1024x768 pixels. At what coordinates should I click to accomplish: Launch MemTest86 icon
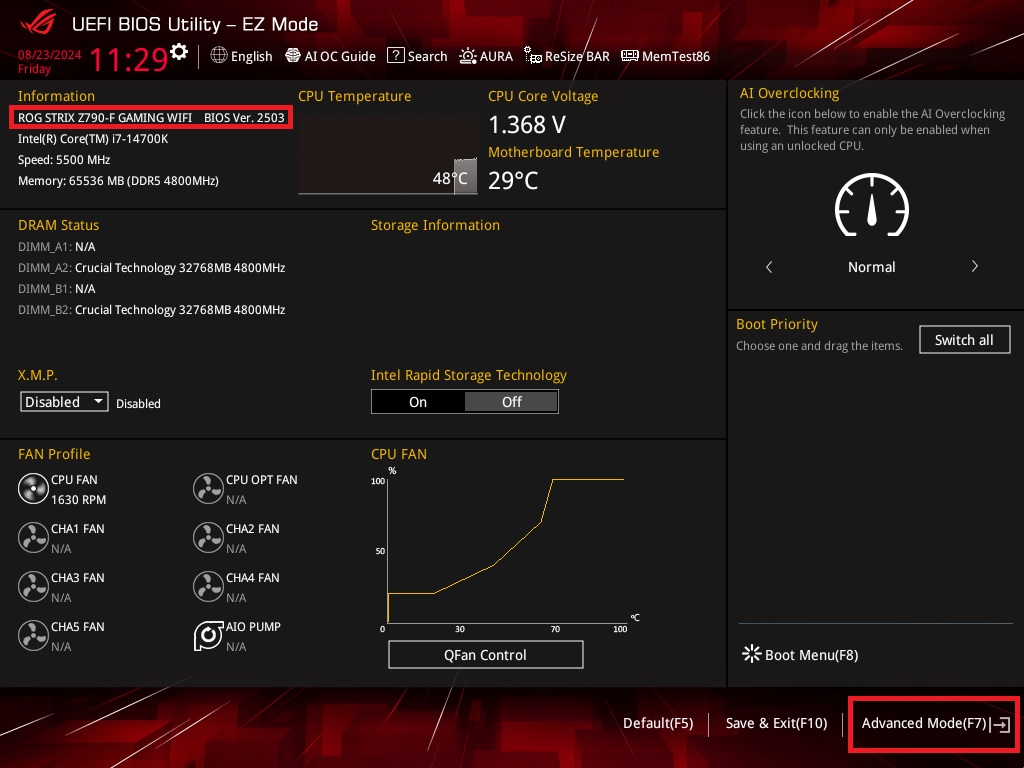click(630, 56)
